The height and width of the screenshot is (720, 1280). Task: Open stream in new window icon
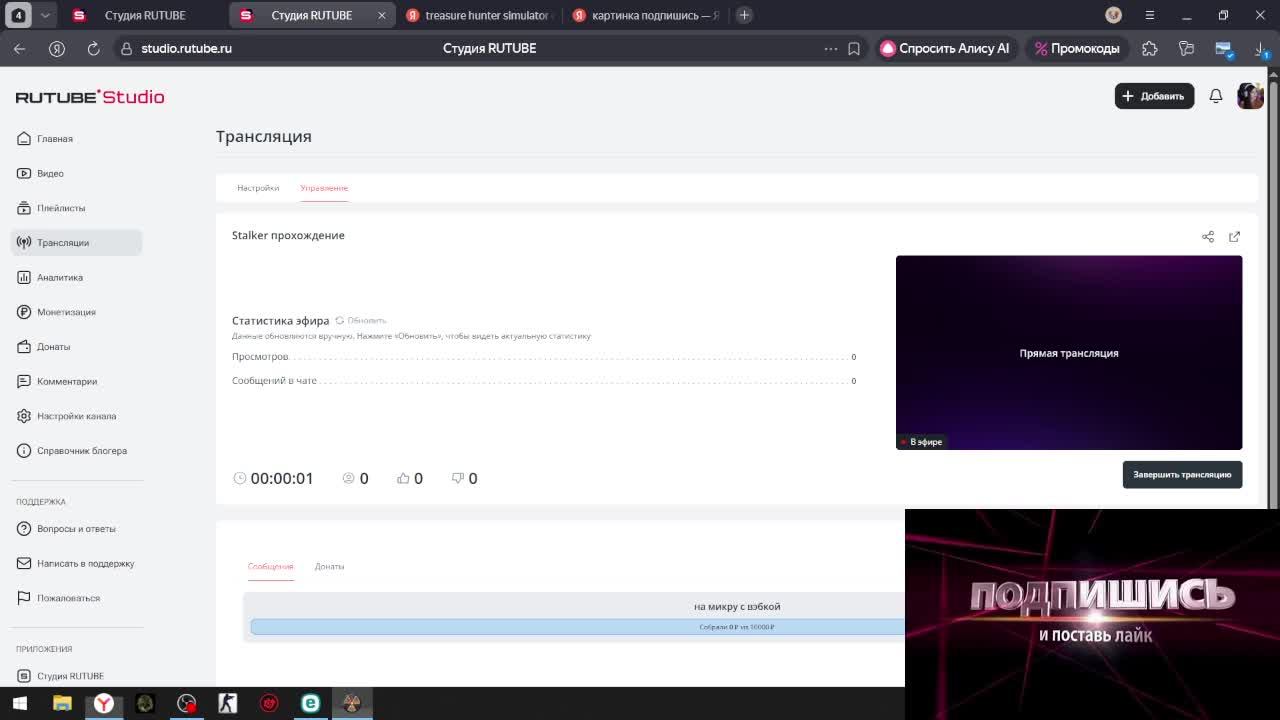1234,237
